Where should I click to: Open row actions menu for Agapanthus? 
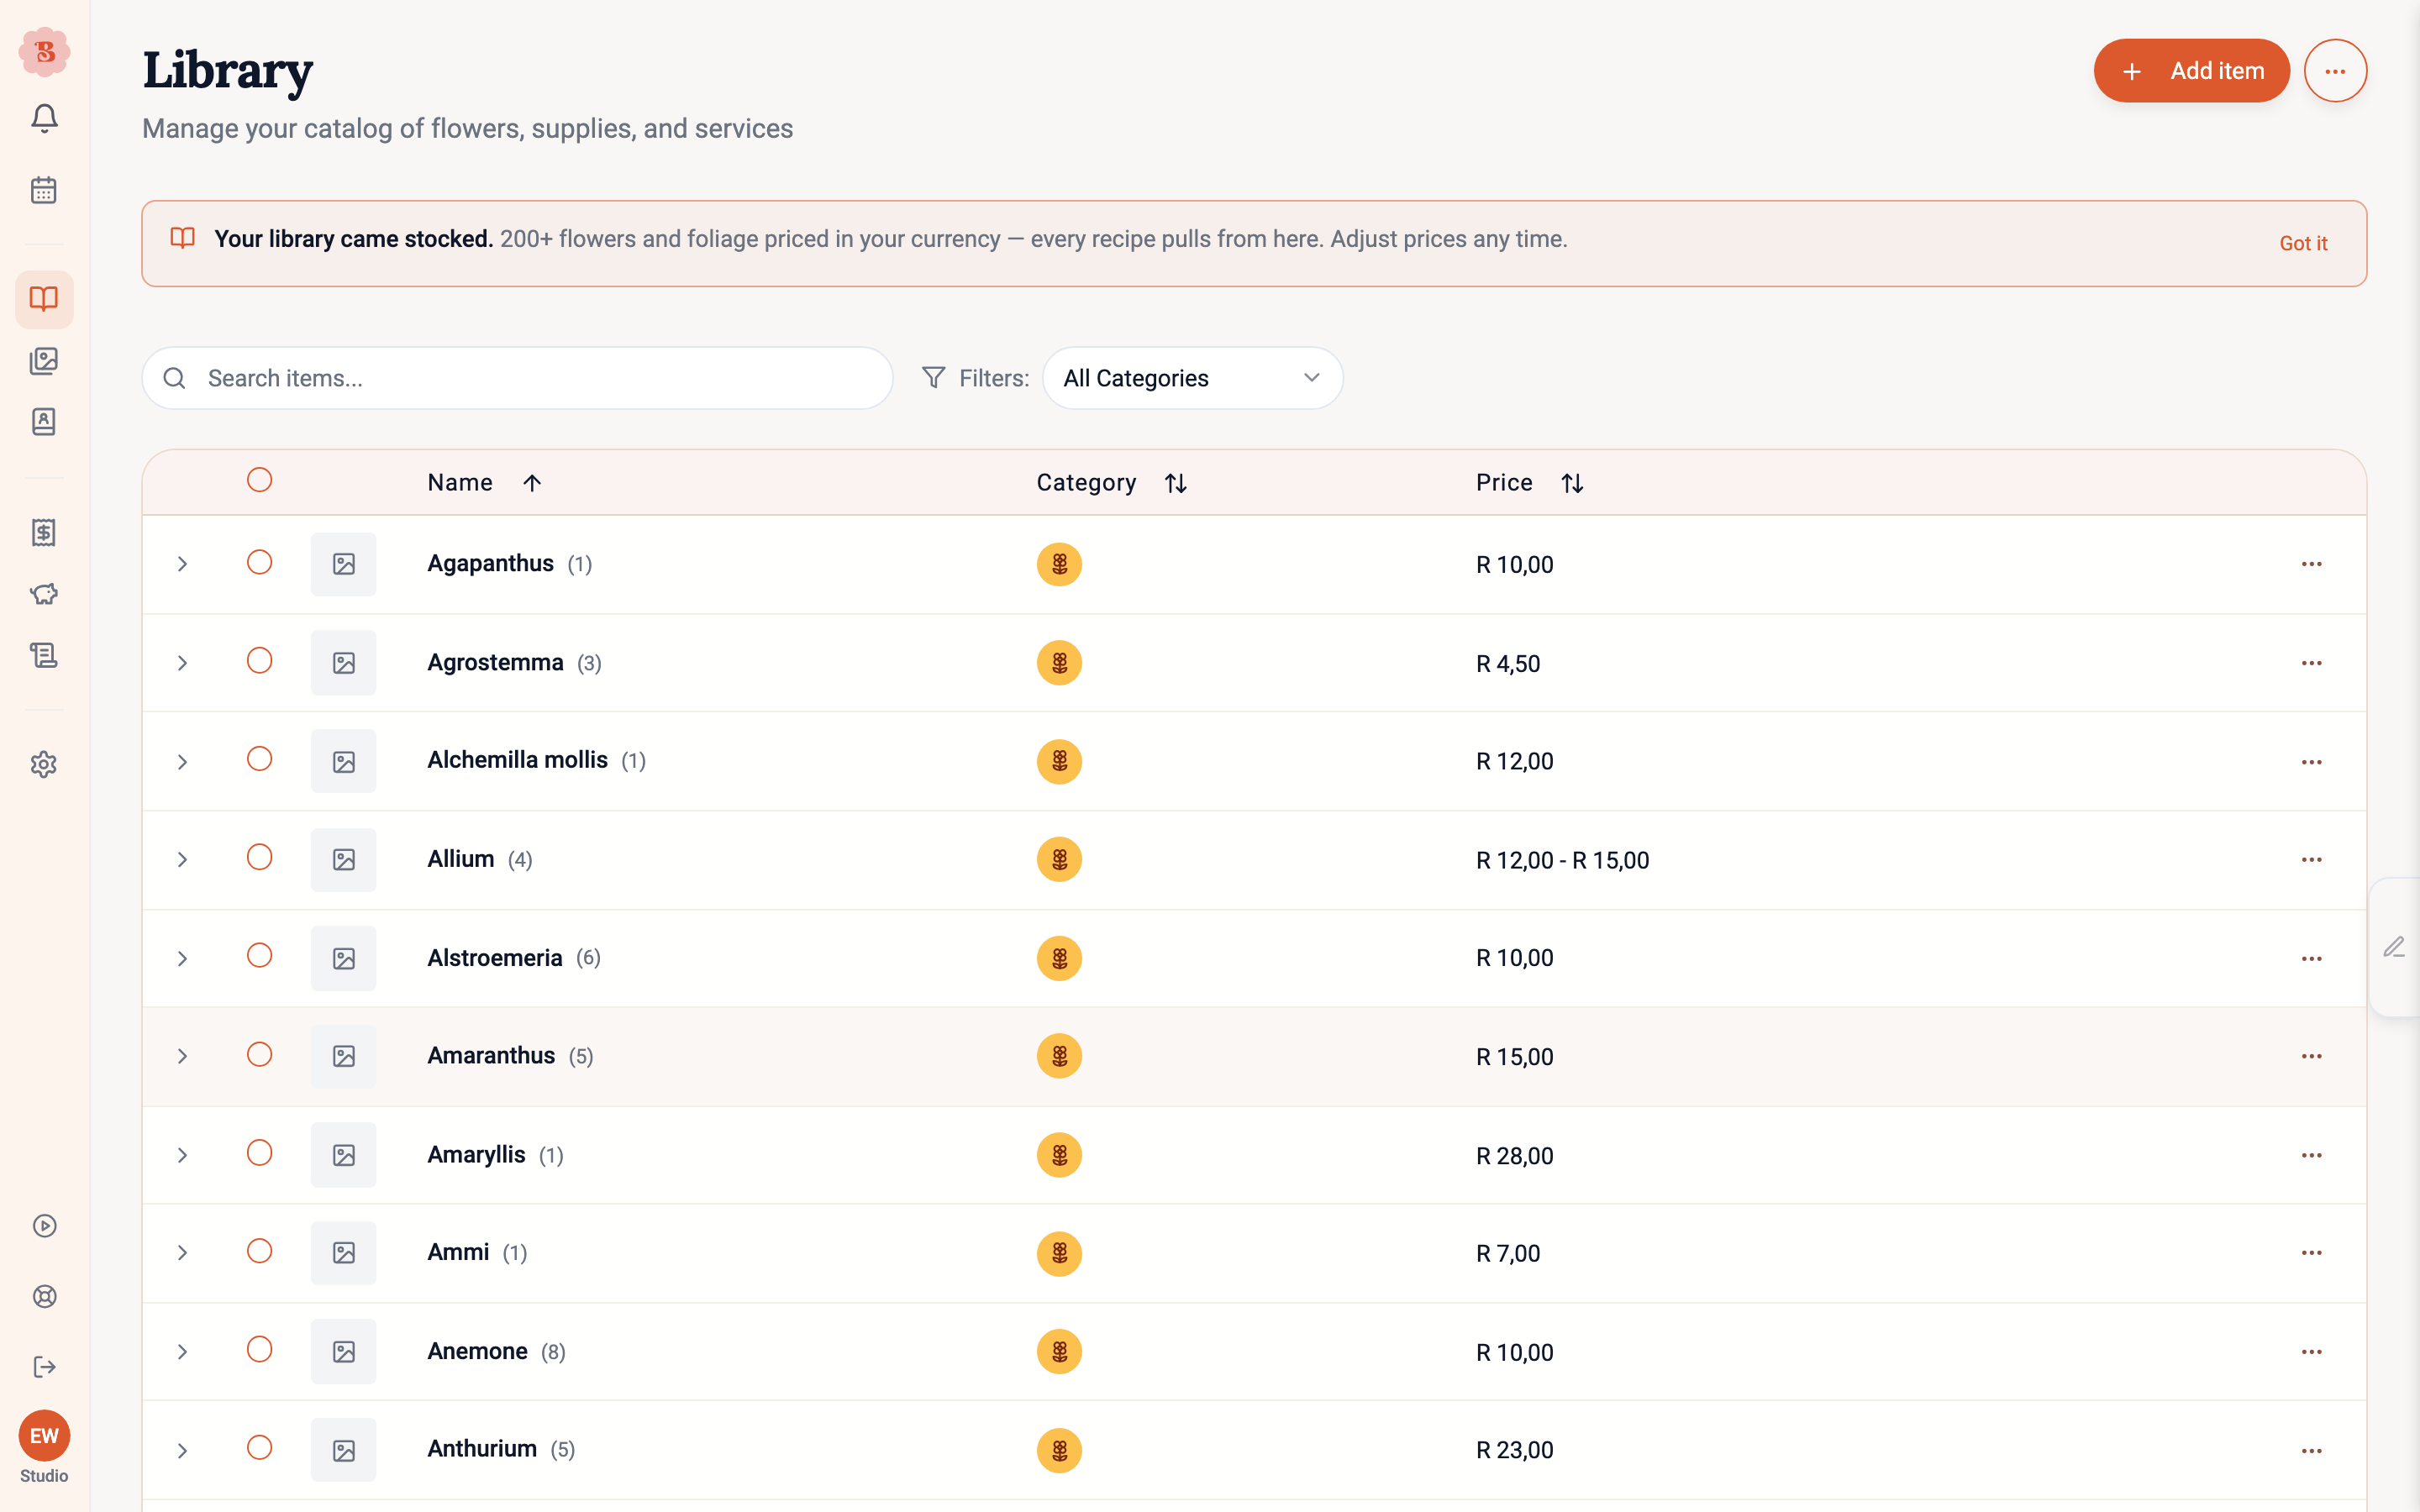pyautogui.click(x=2311, y=564)
